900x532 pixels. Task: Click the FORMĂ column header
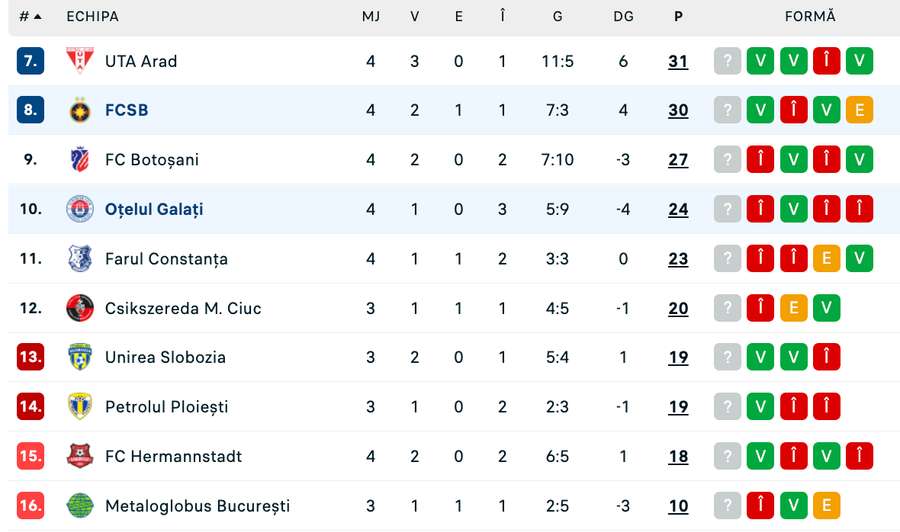pyautogui.click(x=810, y=17)
